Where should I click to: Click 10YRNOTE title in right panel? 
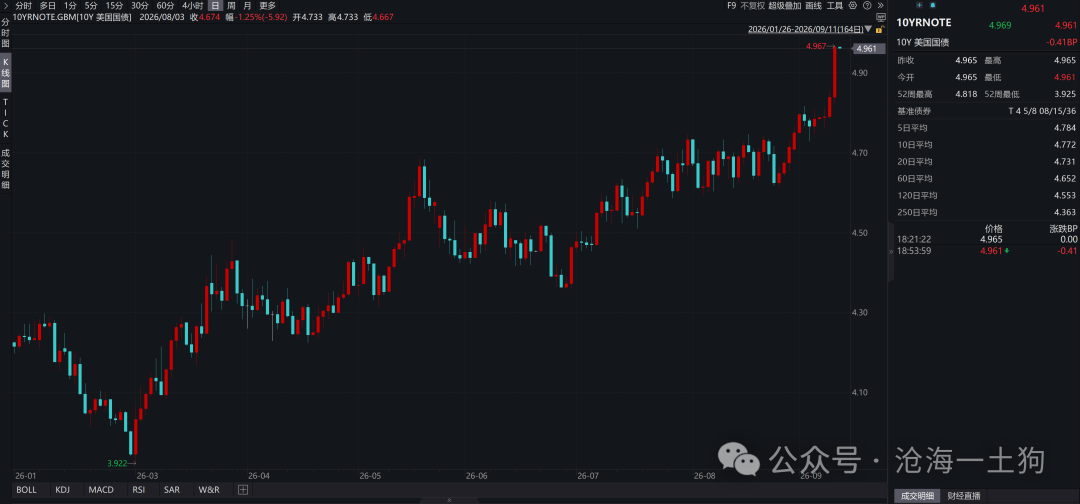(924, 22)
